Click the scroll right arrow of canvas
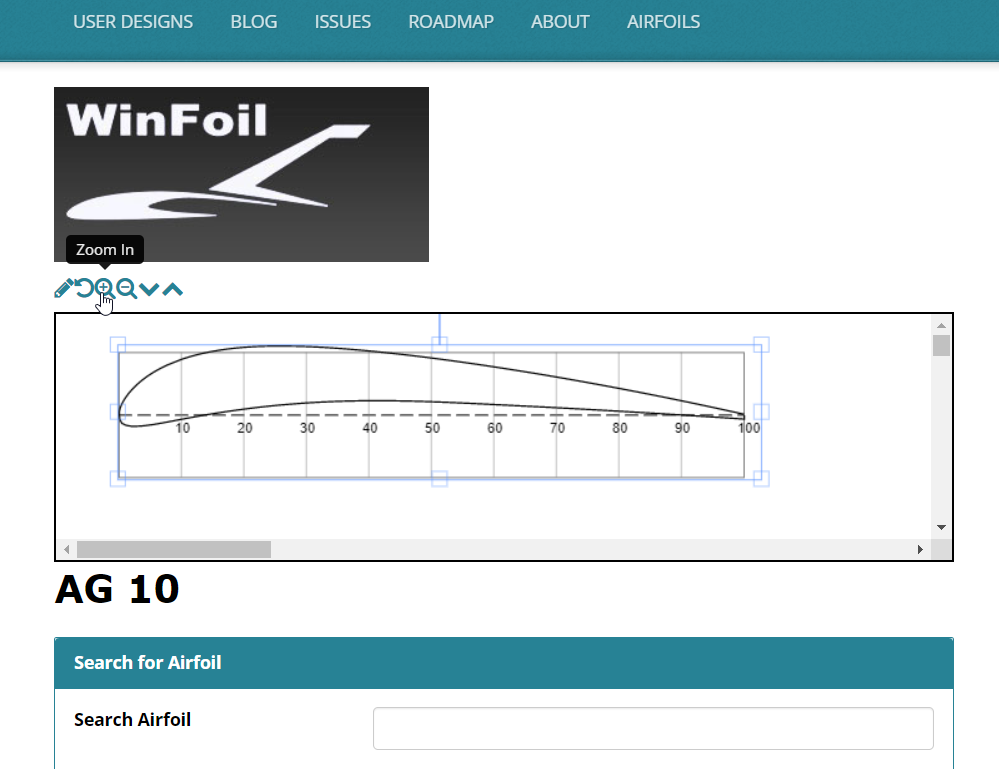The height and width of the screenshot is (769, 999). [x=920, y=549]
